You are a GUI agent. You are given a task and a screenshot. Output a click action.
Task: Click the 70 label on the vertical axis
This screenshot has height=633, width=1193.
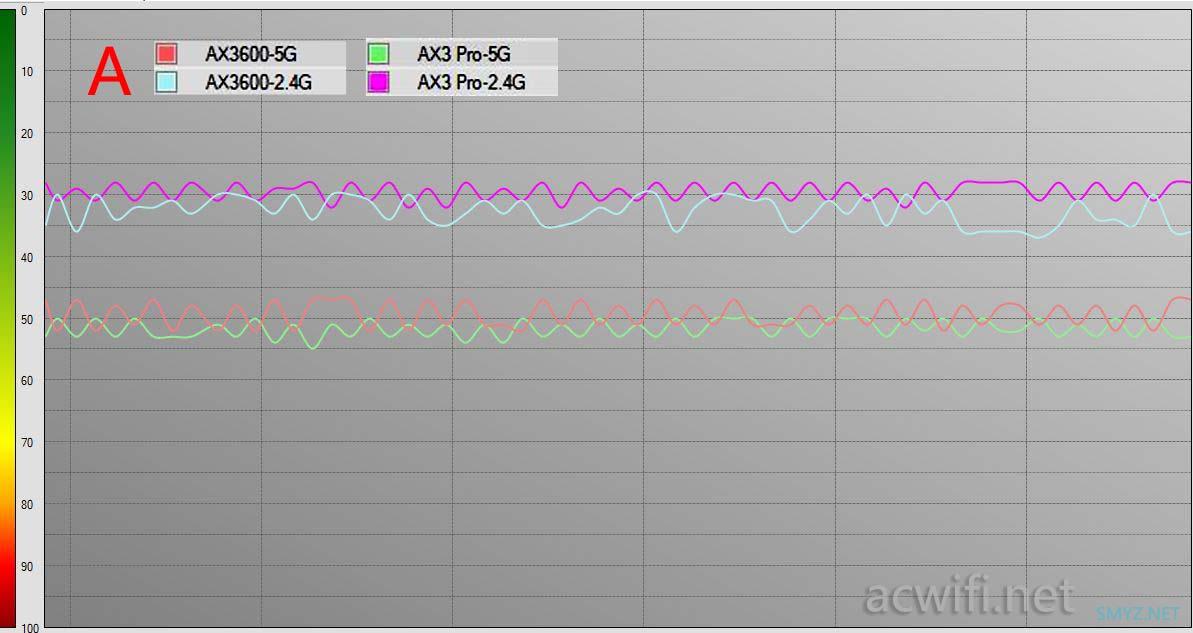(x=27, y=442)
